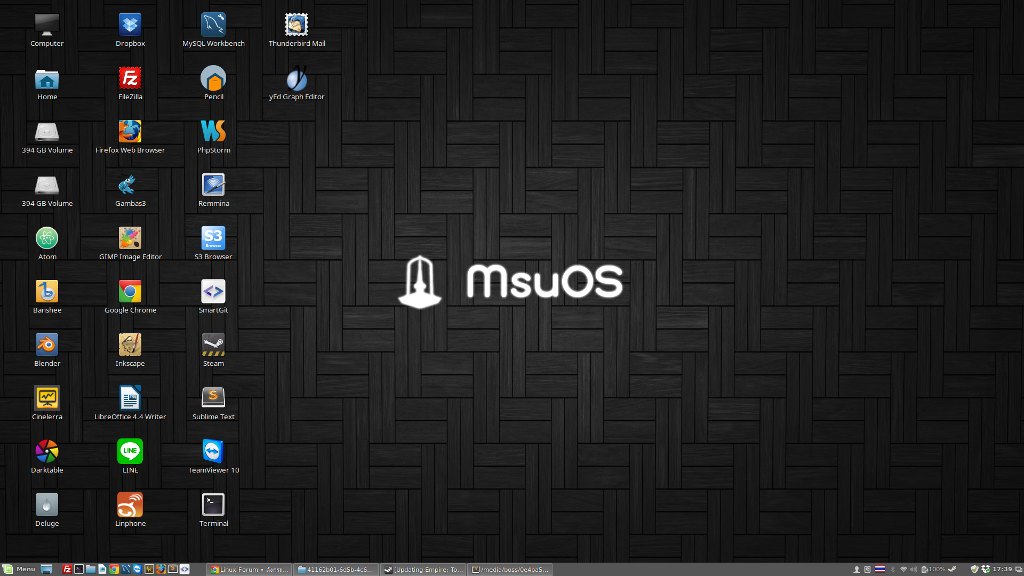The image size is (1024, 576).
Task: Select TeamViewer 10 desktop icon
Action: pyautogui.click(x=213, y=451)
